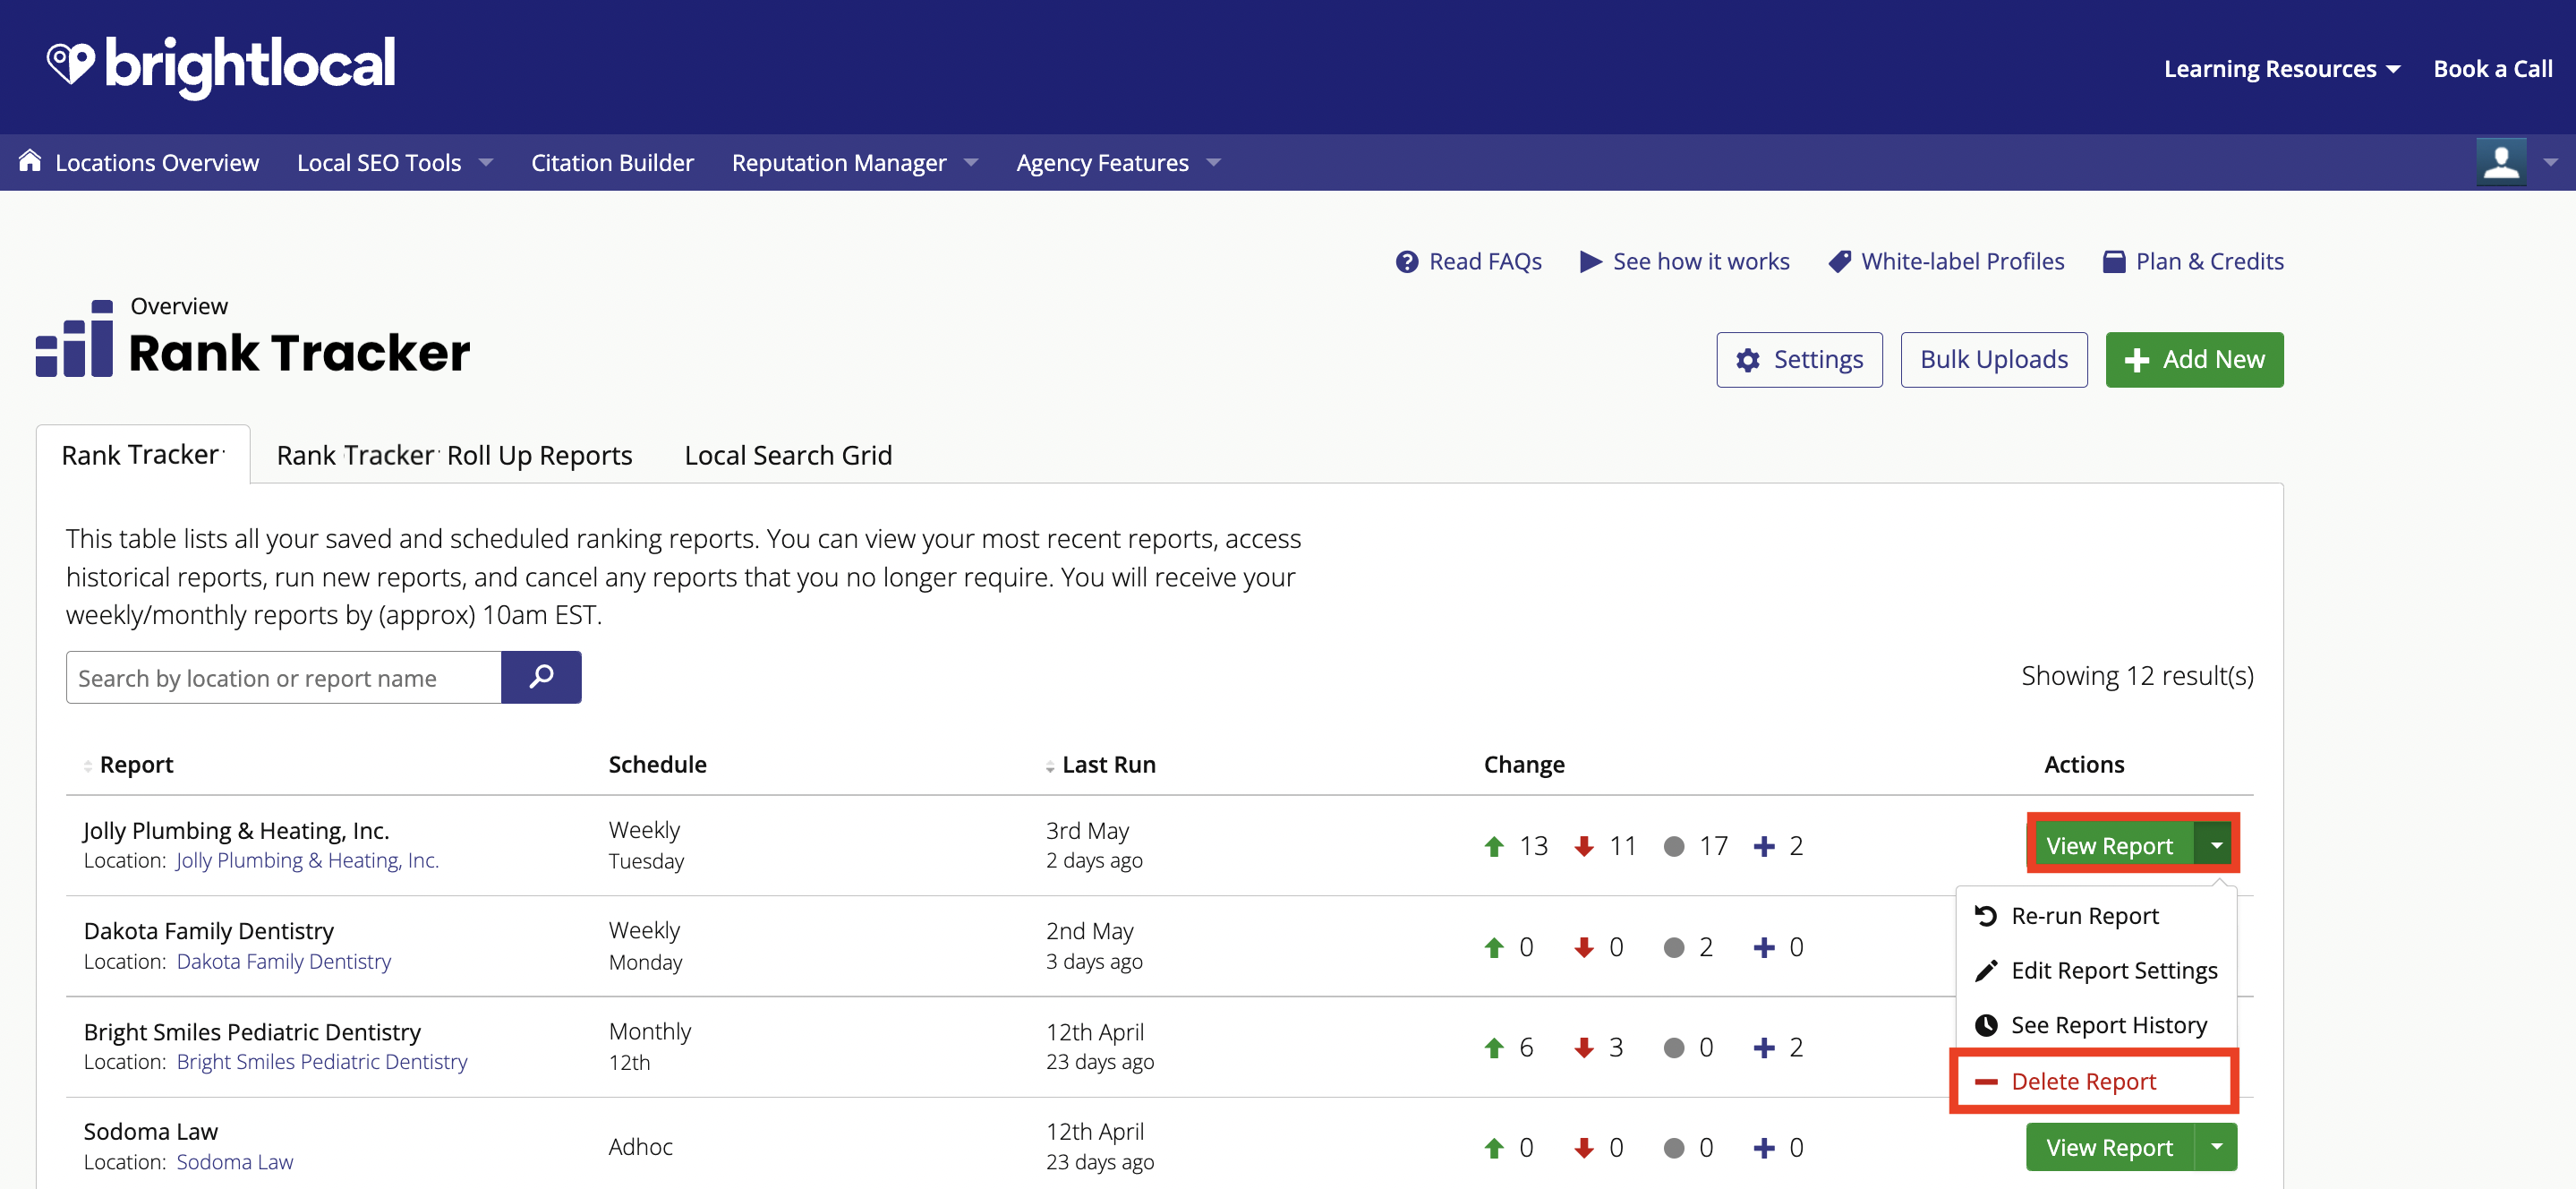This screenshot has height=1189, width=2576.
Task: Switch to Rank Tracker Roll Up Reports tab
Action: [454, 456]
